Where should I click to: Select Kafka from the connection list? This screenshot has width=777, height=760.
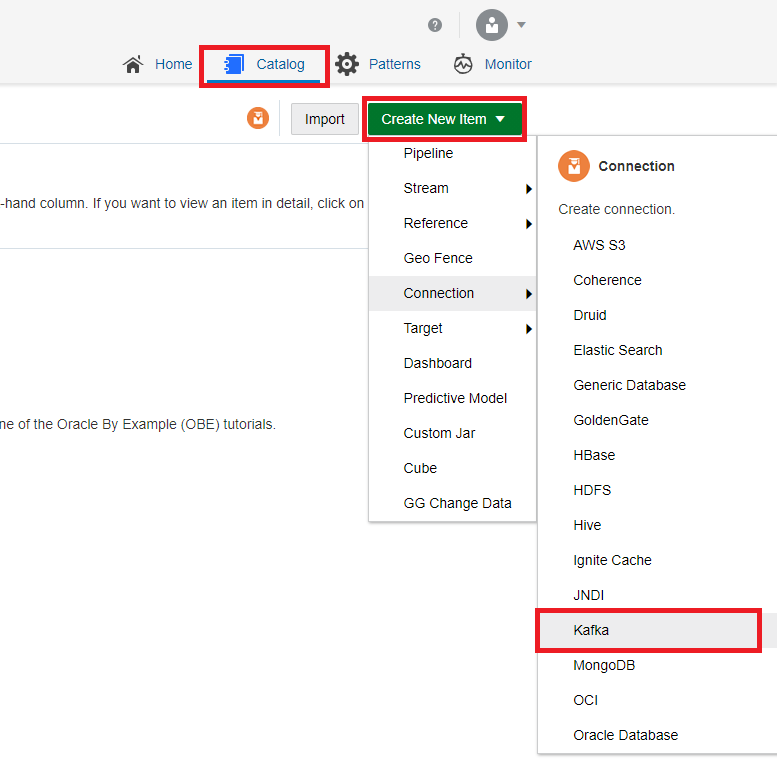591,630
